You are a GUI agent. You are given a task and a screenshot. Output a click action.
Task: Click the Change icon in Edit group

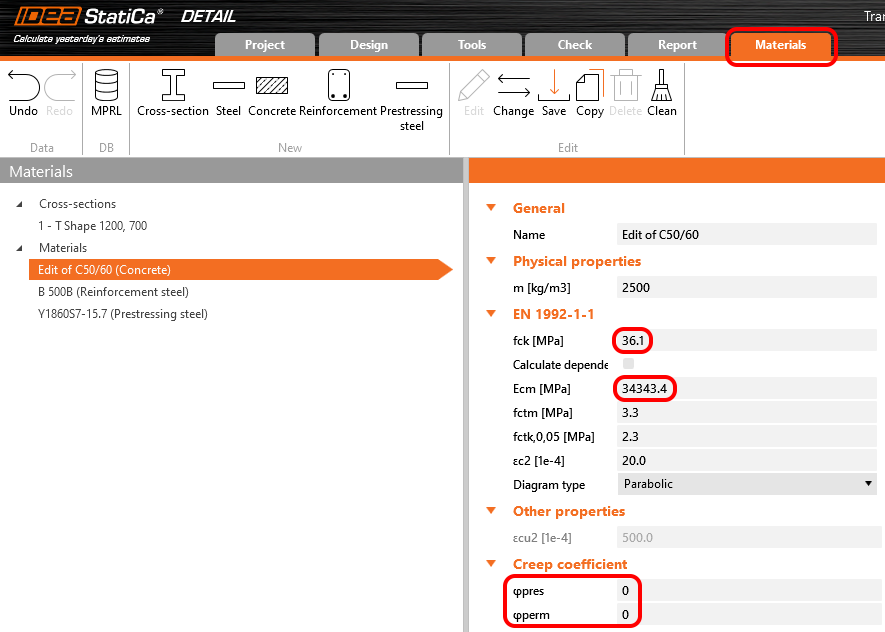513,87
